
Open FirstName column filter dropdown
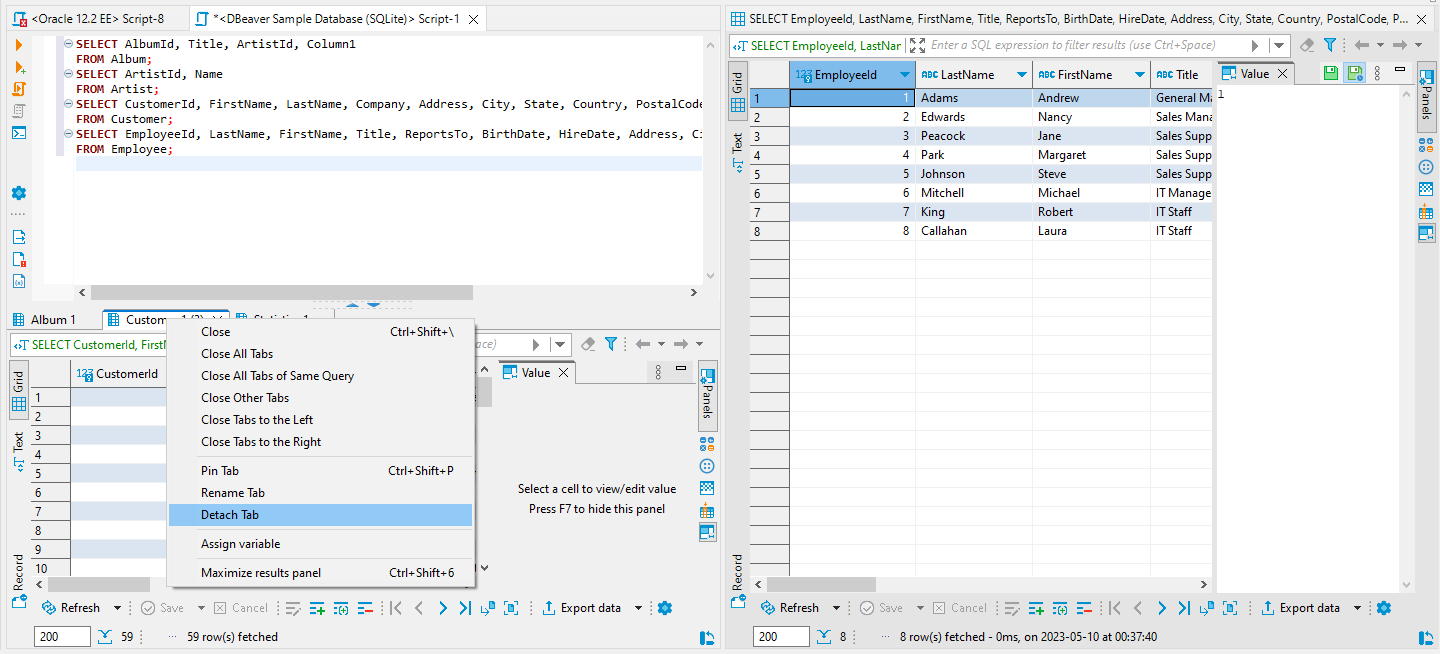(1139, 75)
